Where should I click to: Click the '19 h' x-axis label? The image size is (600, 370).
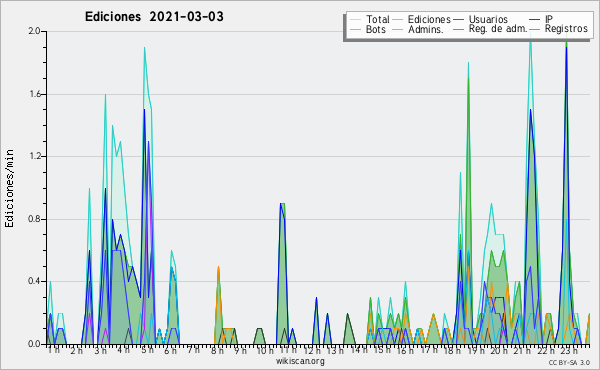coord(476,350)
